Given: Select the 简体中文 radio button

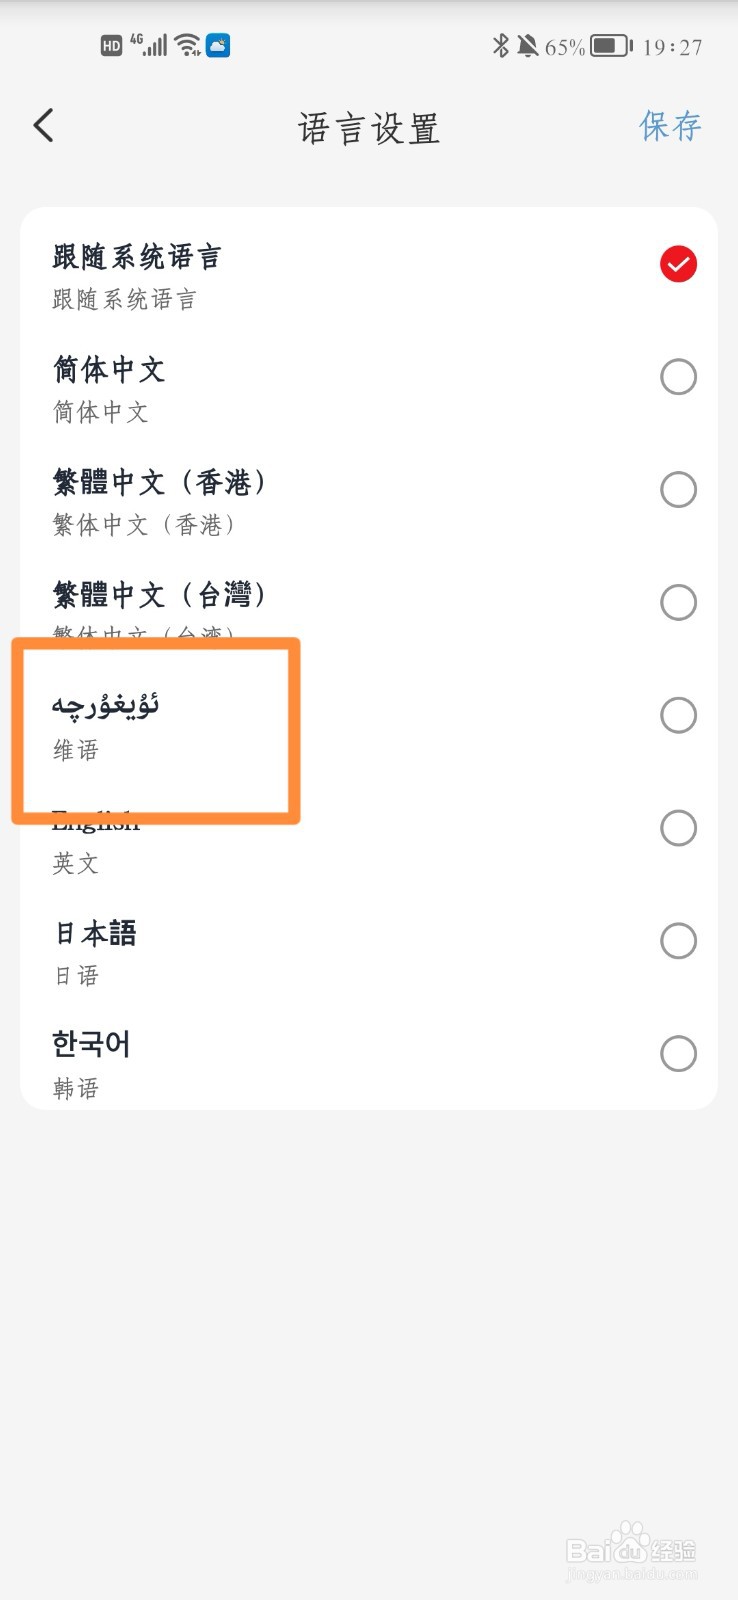Looking at the screenshot, I should point(678,377).
